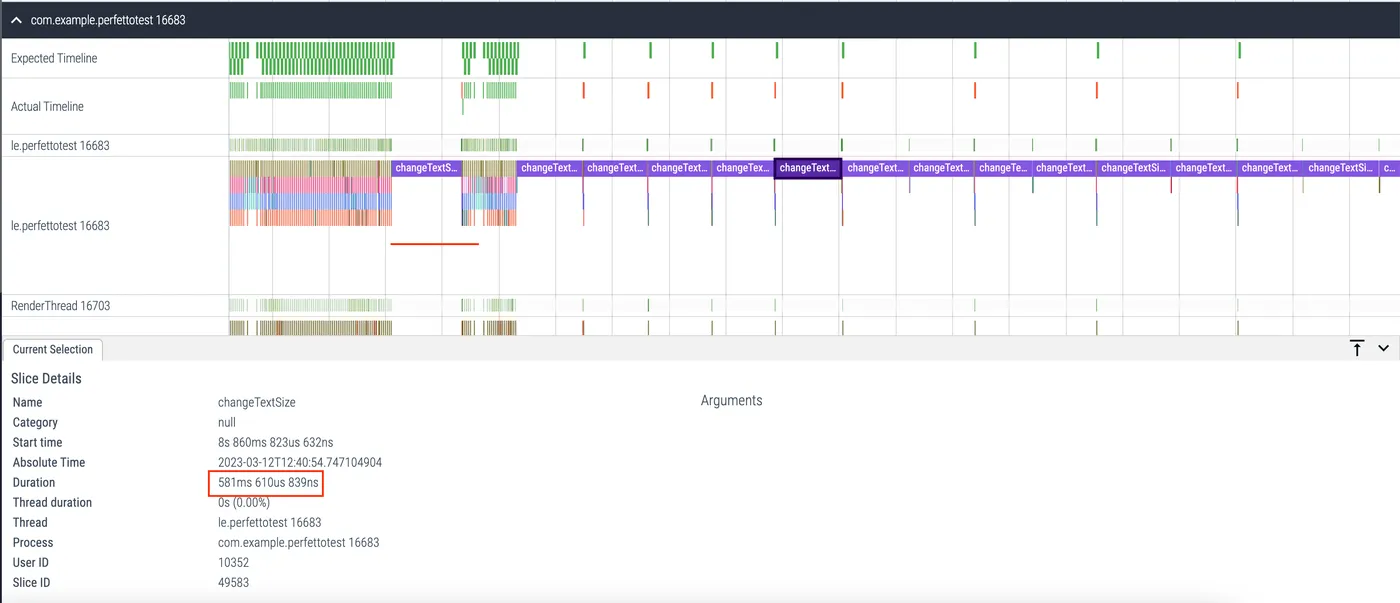Click the Start time value in Slice Details
The height and width of the screenshot is (603, 1400).
click(275, 442)
